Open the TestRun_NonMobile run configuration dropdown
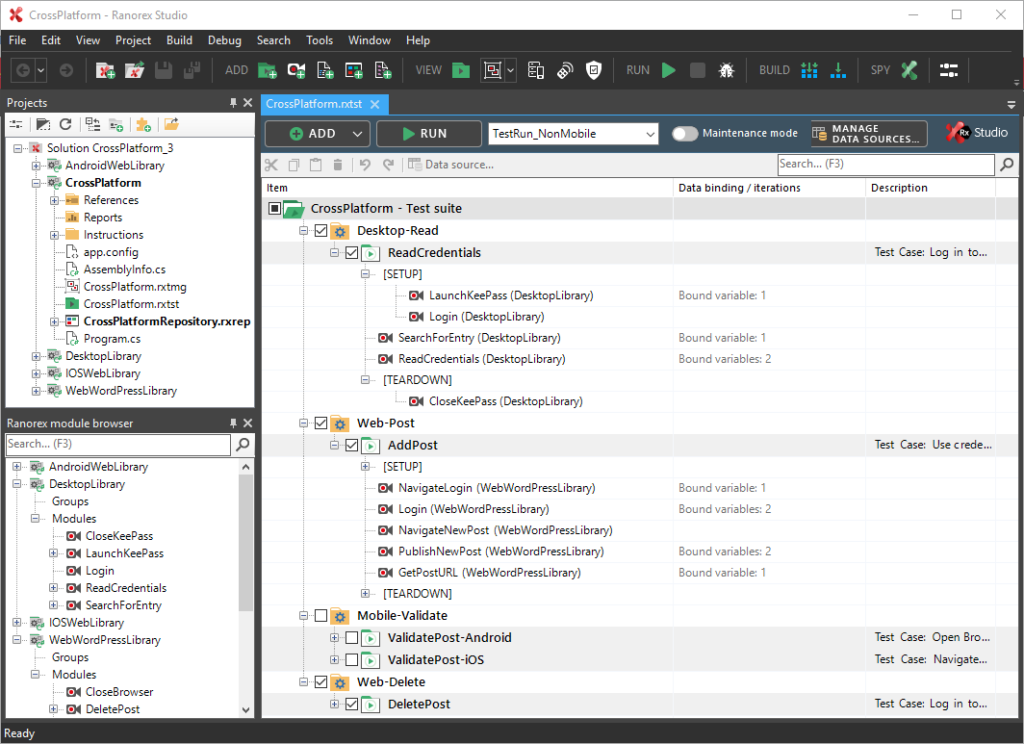1024x744 pixels. (x=573, y=133)
